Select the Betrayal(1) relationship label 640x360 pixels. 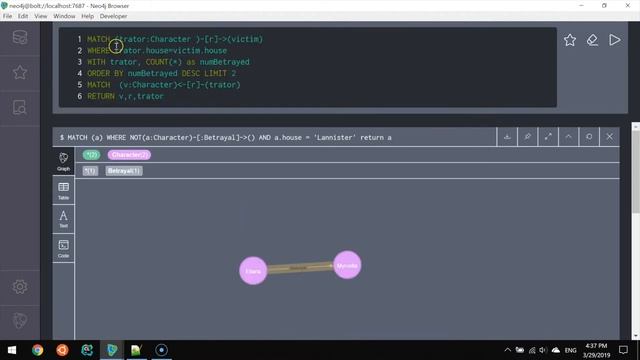coord(124,171)
